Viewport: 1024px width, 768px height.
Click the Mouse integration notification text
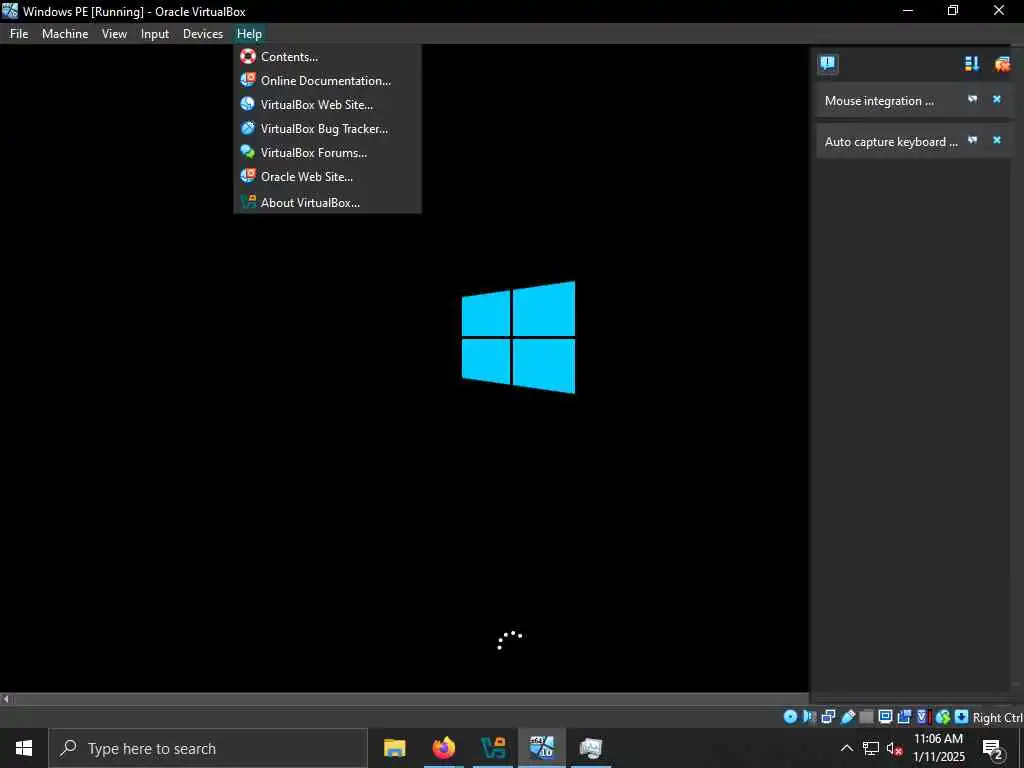click(x=879, y=101)
